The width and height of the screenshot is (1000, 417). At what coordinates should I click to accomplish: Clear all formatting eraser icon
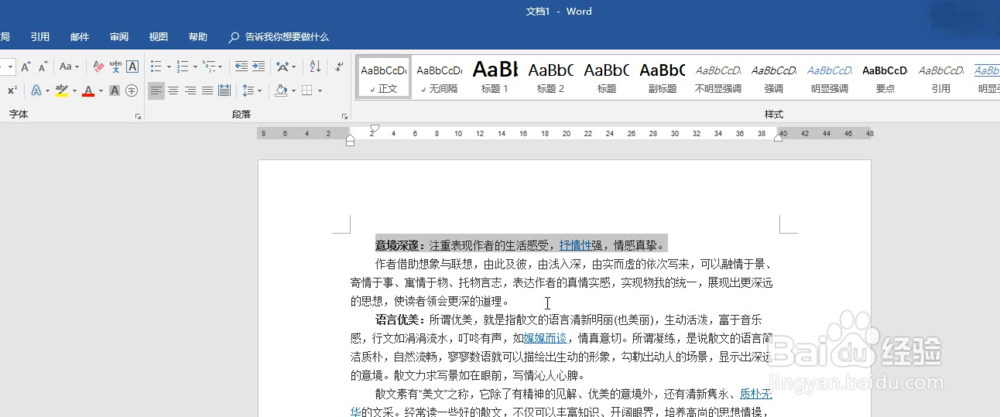[98, 66]
